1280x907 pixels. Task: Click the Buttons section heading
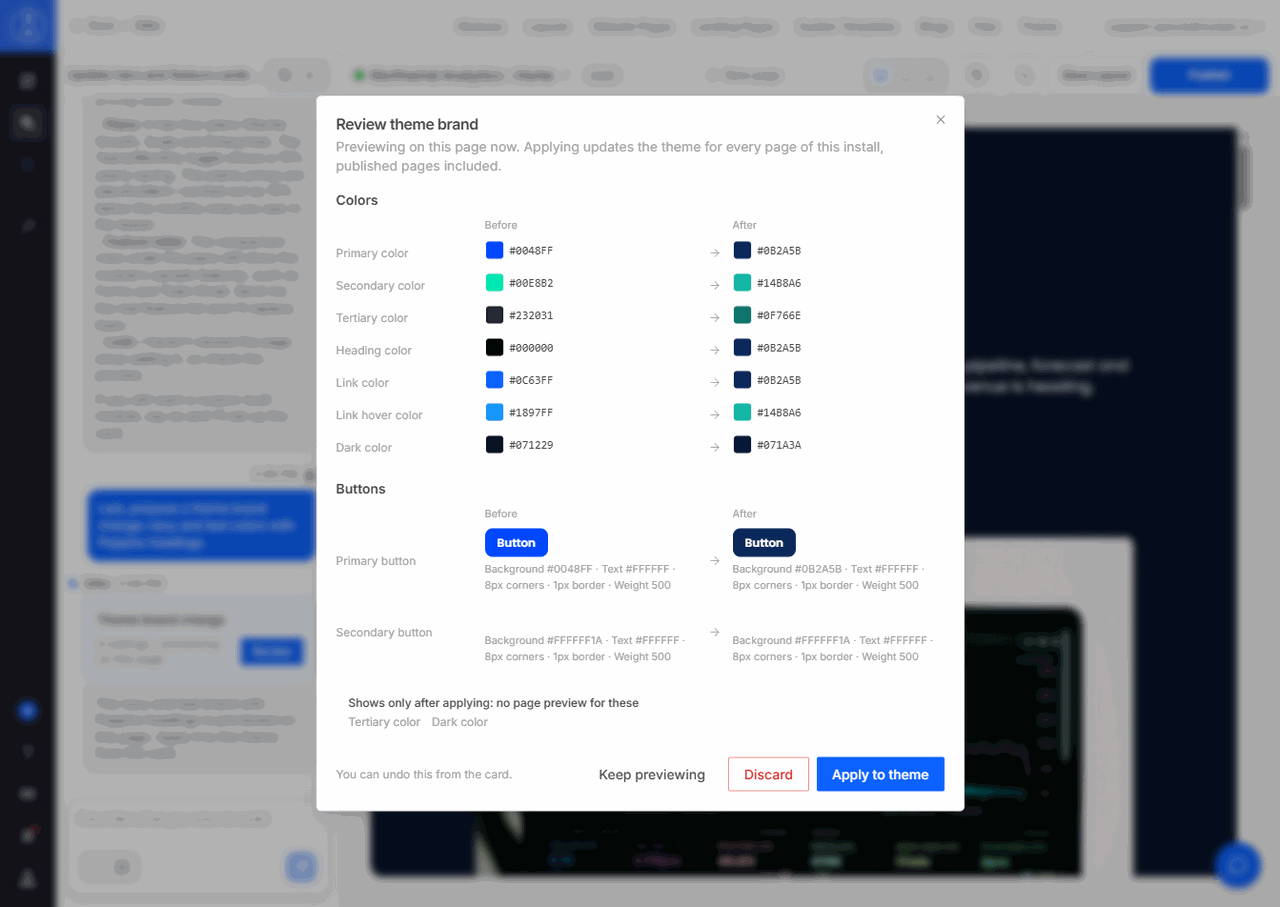pos(361,489)
